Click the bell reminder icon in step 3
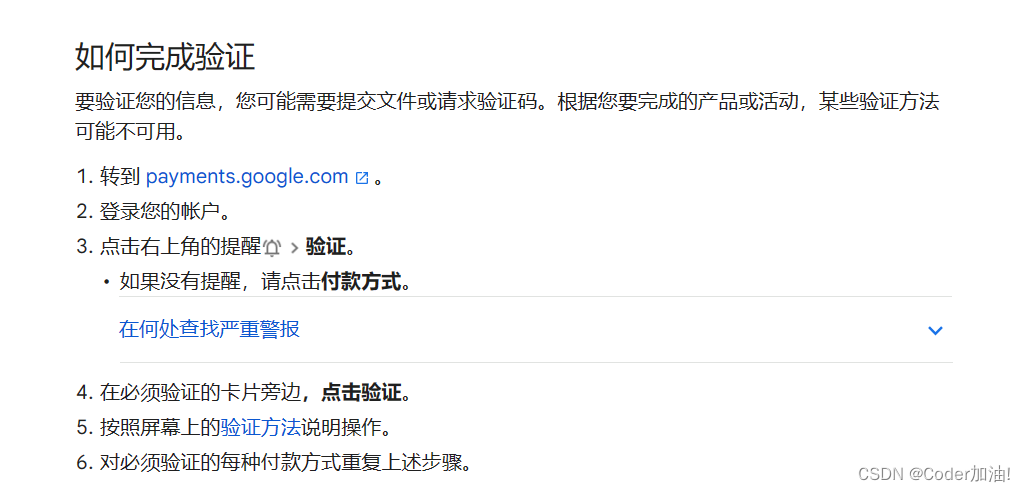The height and width of the screenshot is (492, 1025). pos(273,248)
